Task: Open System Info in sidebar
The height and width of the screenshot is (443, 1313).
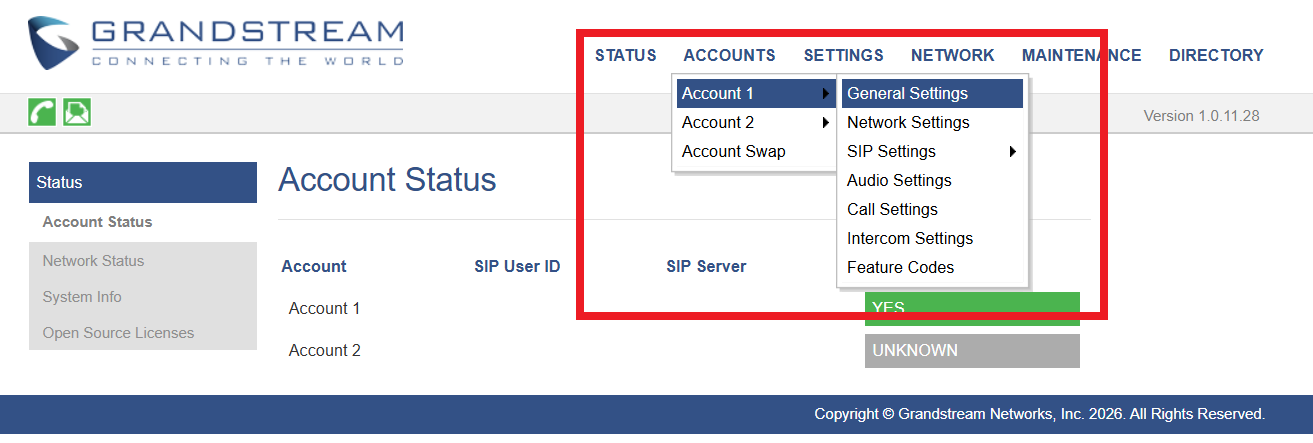Action: (x=143, y=296)
